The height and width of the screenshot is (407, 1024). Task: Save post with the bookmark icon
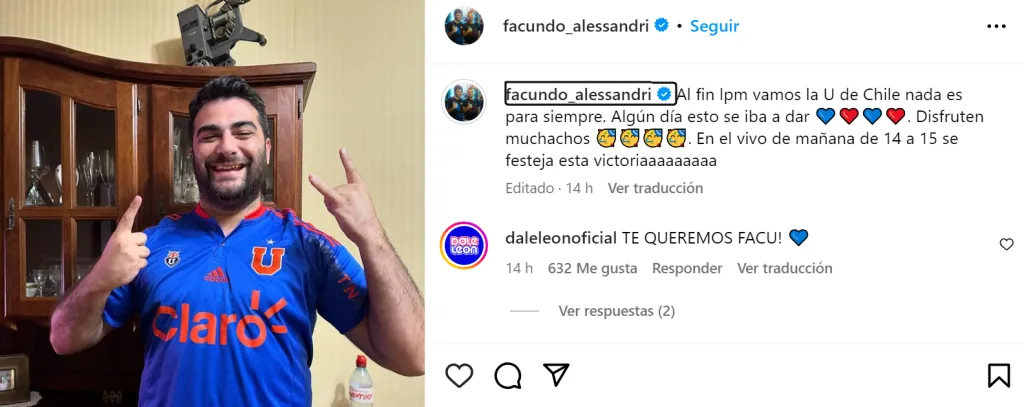pyautogui.click(x=999, y=376)
